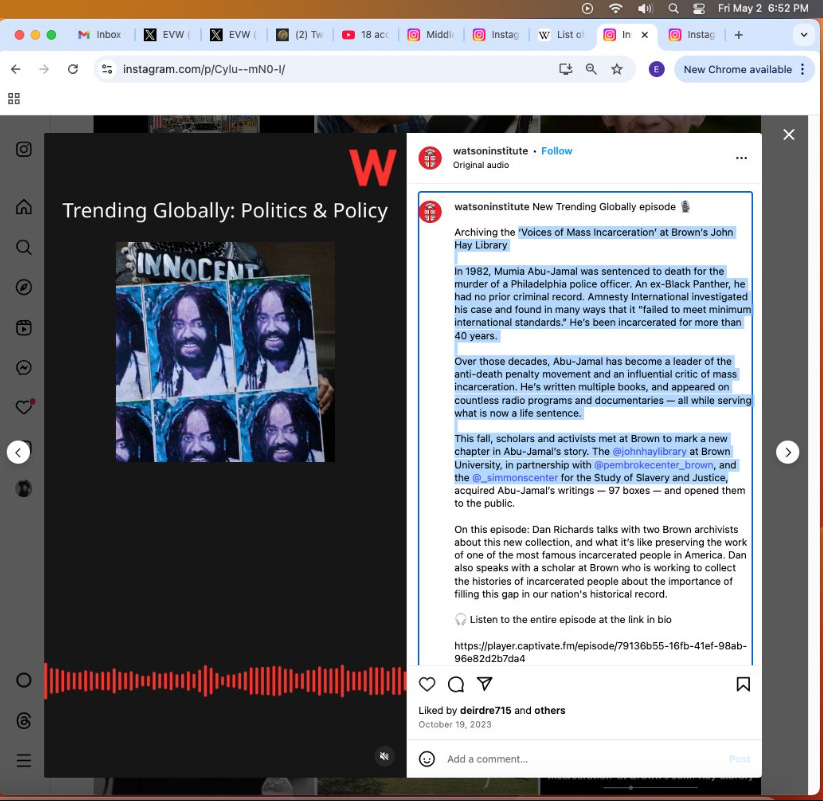Click the Post comment button
This screenshot has height=801, width=823.
740,759
